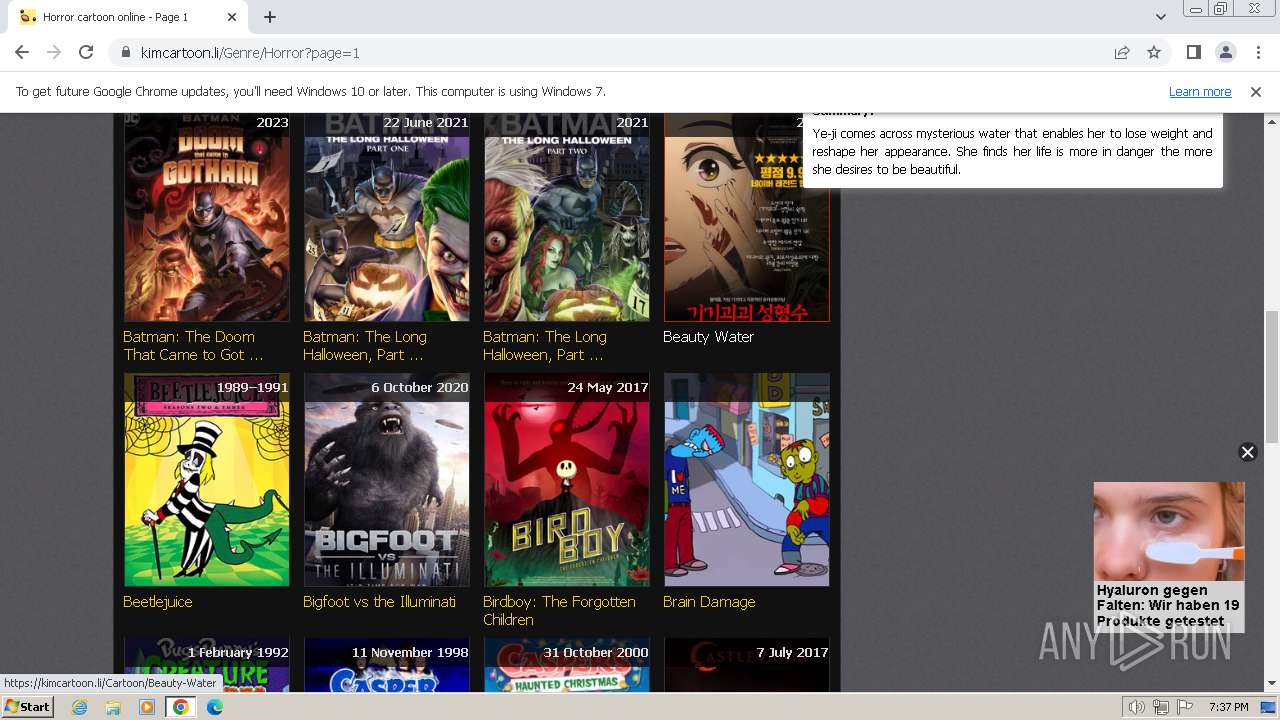Open the Brain Damage poster
This screenshot has height=720, width=1280.
tap(747, 480)
